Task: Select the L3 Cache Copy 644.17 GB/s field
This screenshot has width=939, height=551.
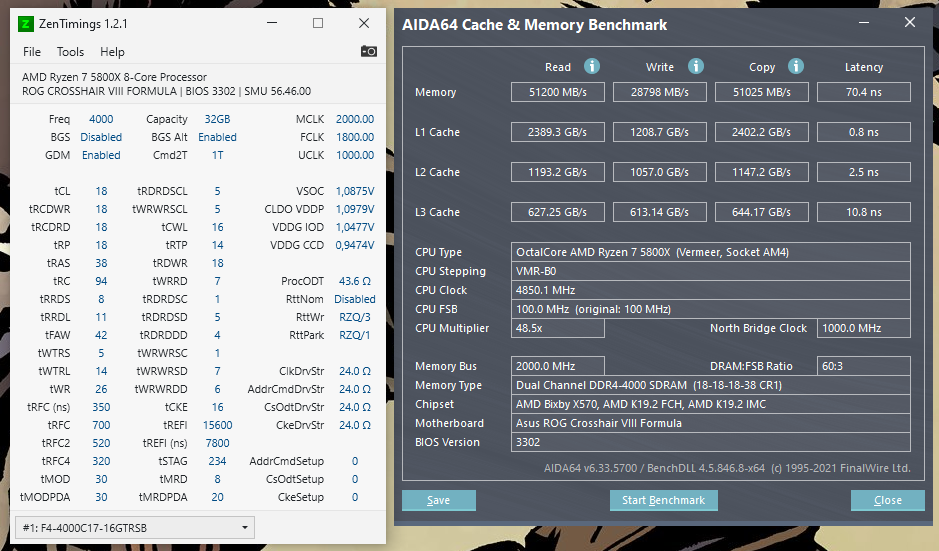Action: click(762, 212)
